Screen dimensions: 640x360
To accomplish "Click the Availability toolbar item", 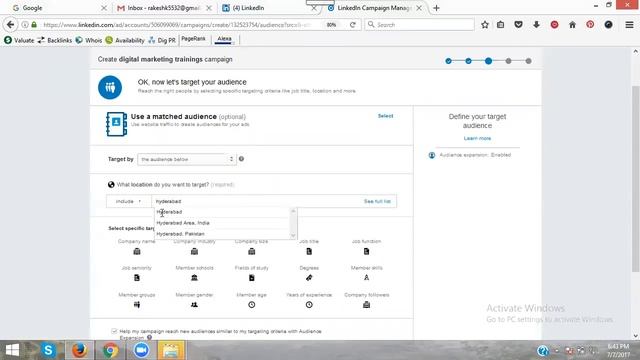I will (125, 40).
